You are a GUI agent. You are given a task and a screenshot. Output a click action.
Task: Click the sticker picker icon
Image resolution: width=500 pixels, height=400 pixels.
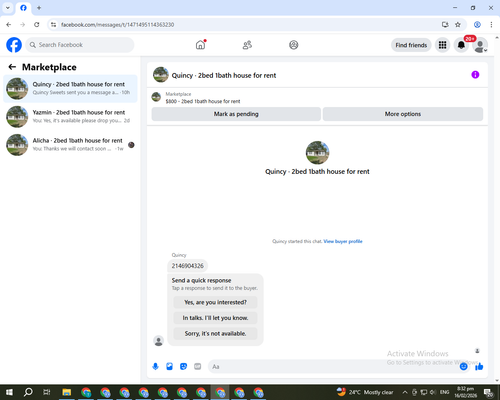coord(183,367)
